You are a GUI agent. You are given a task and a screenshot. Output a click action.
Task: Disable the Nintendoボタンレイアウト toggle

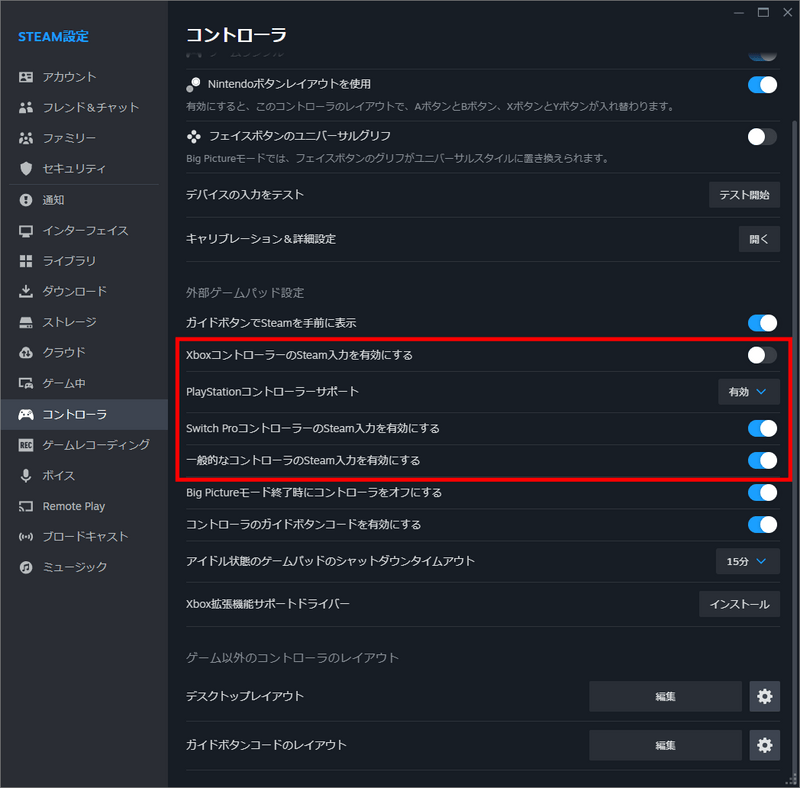(762, 85)
